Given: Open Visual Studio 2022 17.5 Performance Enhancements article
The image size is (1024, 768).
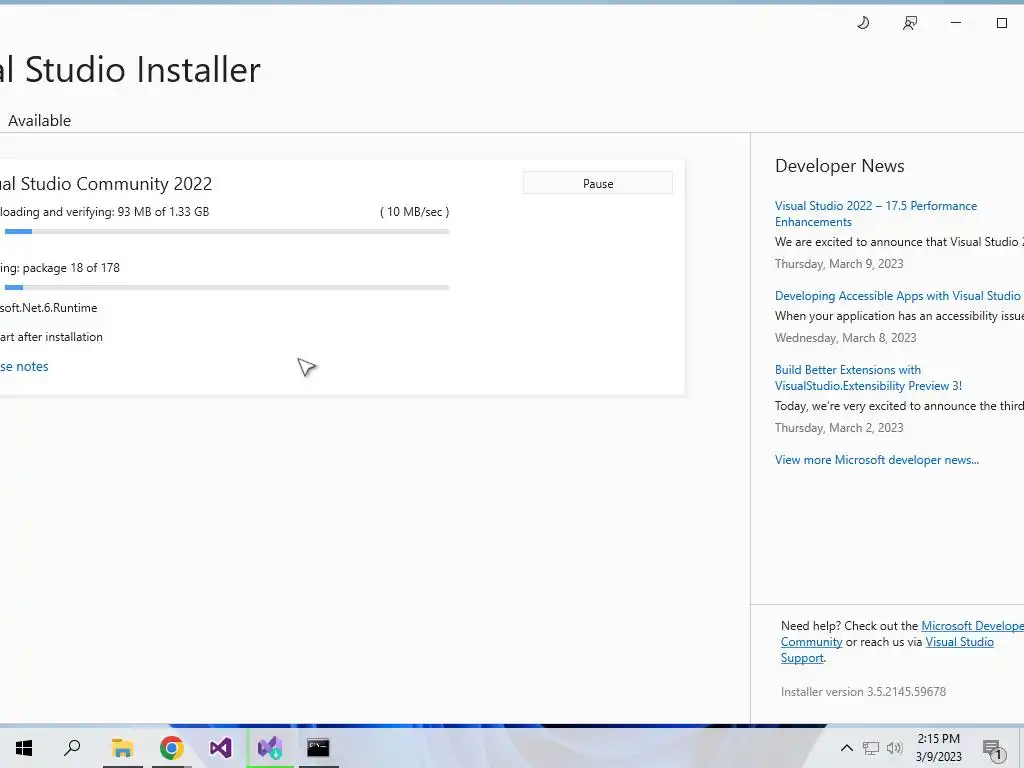Looking at the screenshot, I should [x=876, y=214].
